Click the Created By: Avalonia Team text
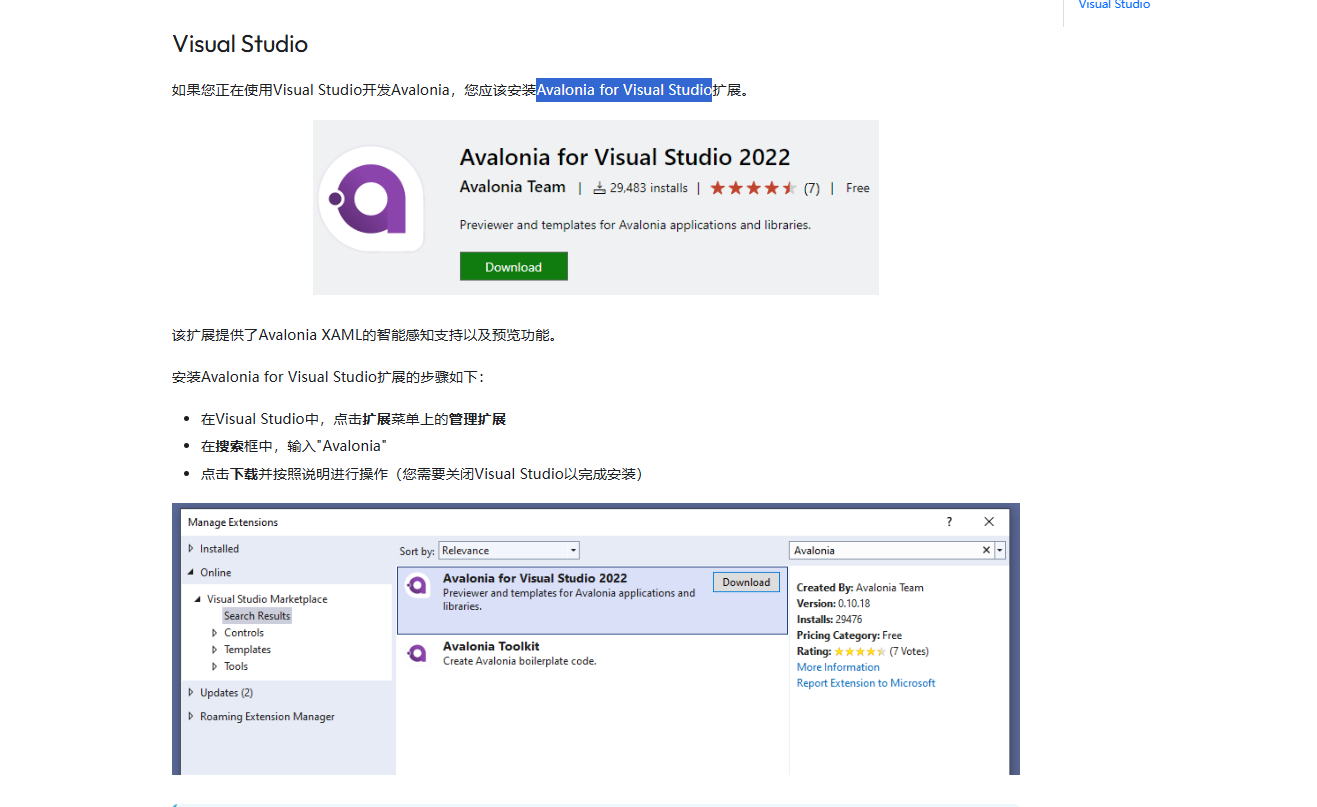This screenshot has height=807, width=1317. pyautogui.click(x=860, y=588)
